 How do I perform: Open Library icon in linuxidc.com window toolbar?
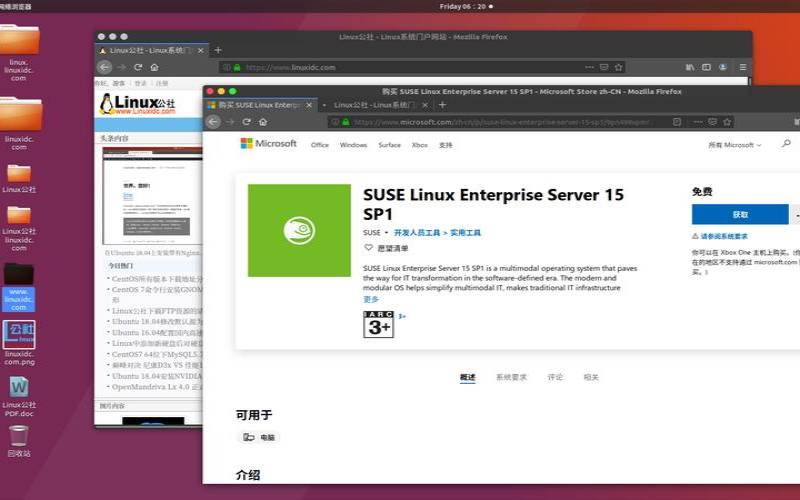690,67
